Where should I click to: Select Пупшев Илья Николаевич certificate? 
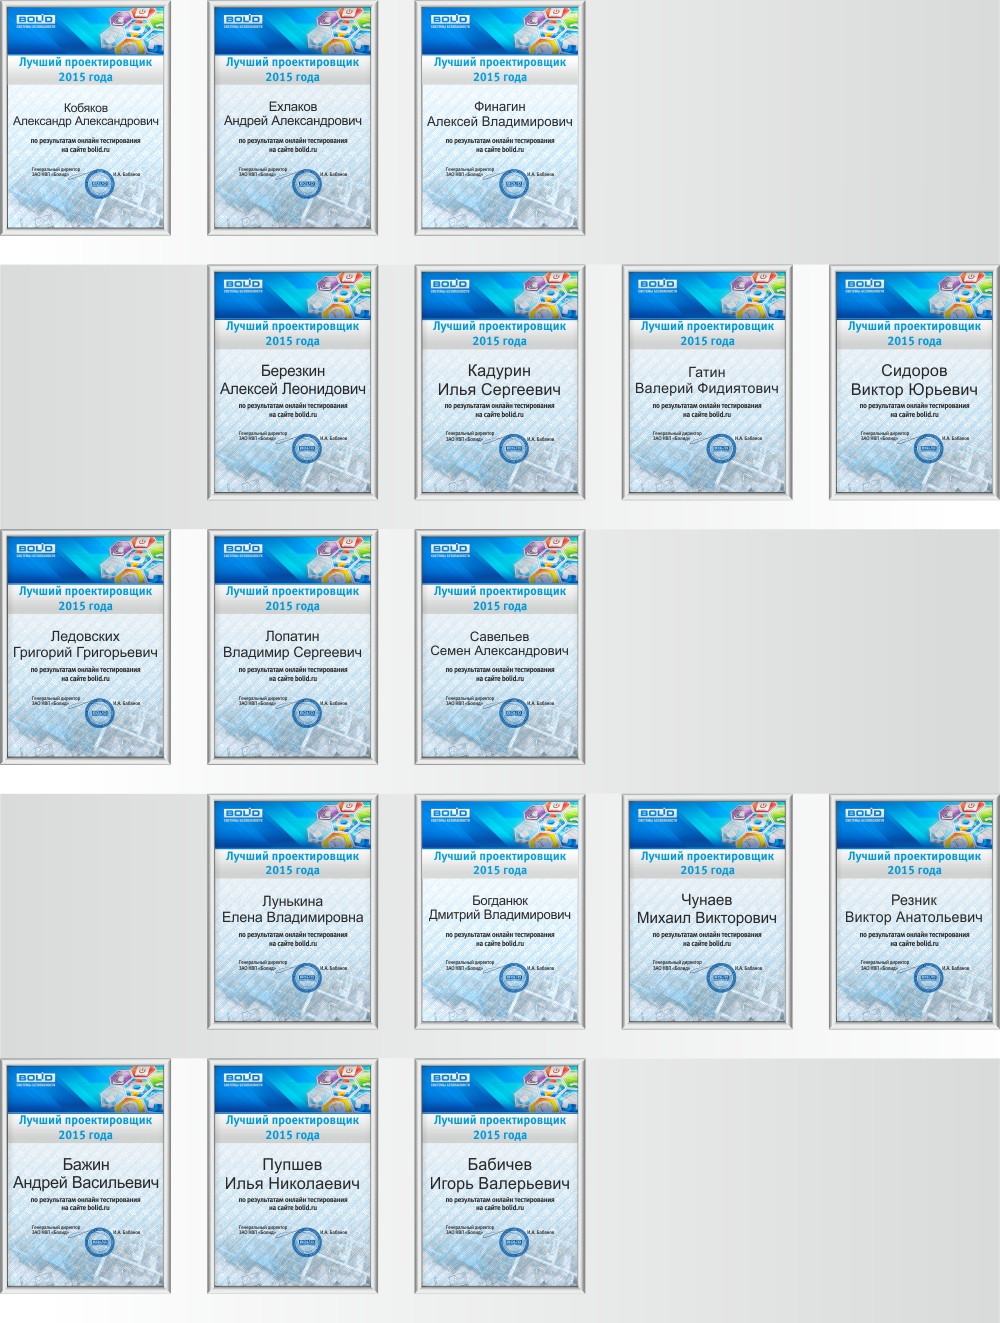click(292, 1176)
